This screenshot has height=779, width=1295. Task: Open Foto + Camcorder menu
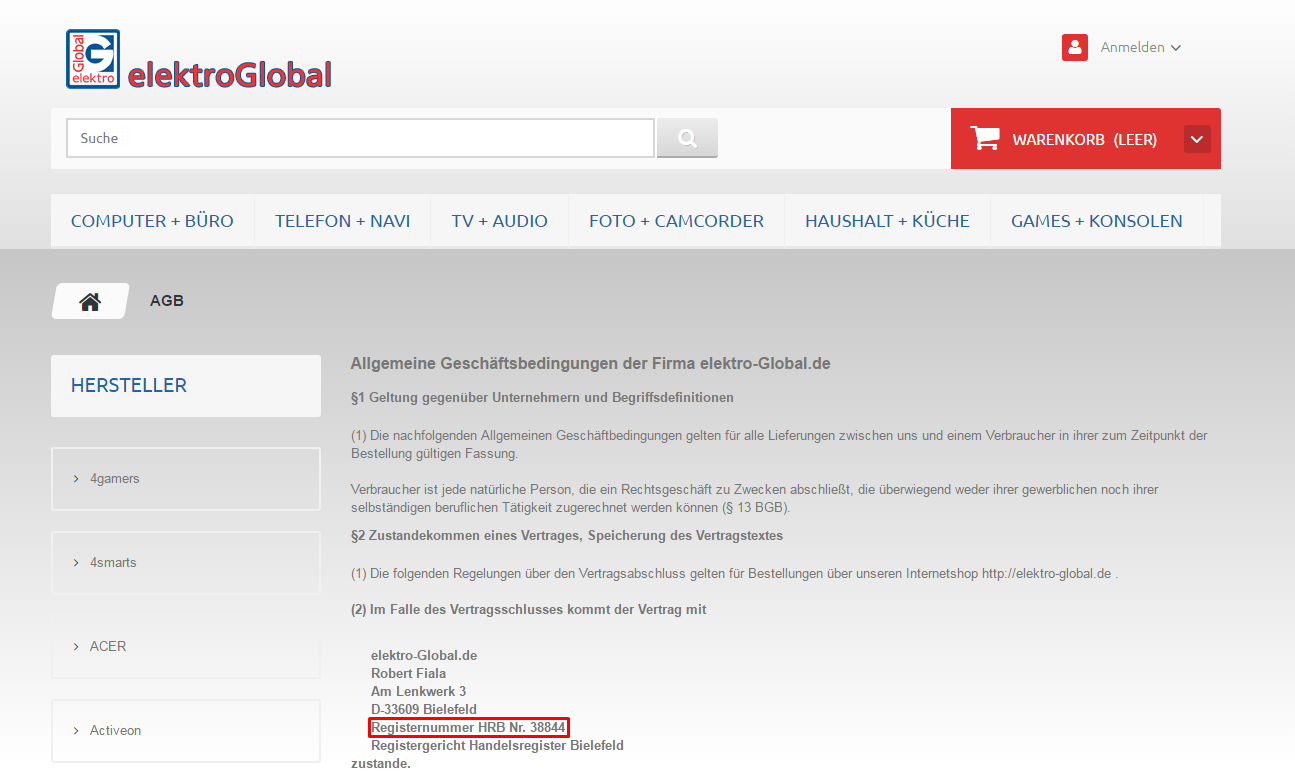coord(676,221)
